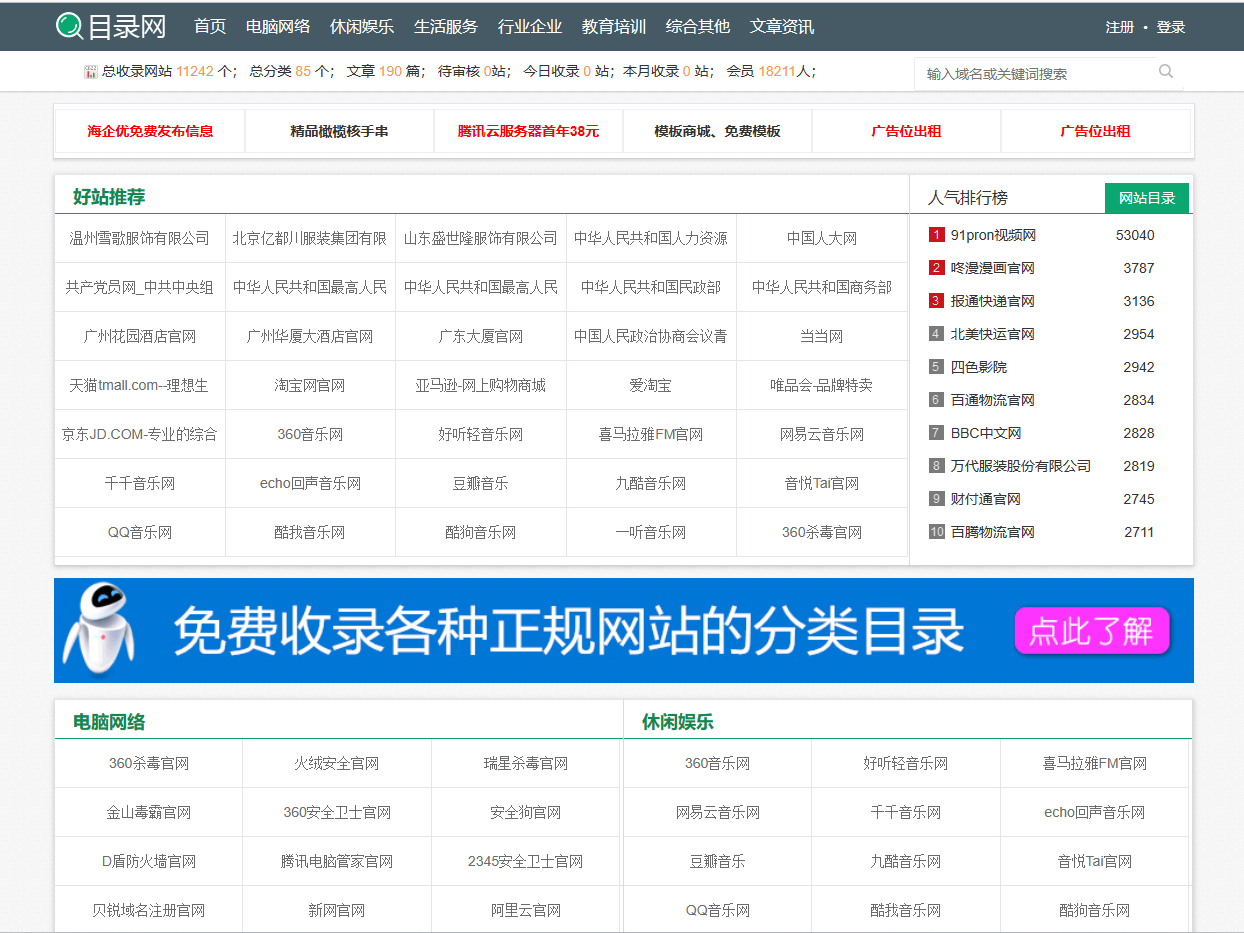The width and height of the screenshot is (1244, 933).
Task: Open 百腾物流官网 ranking entry
Action: pyautogui.click(x=992, y=532)
